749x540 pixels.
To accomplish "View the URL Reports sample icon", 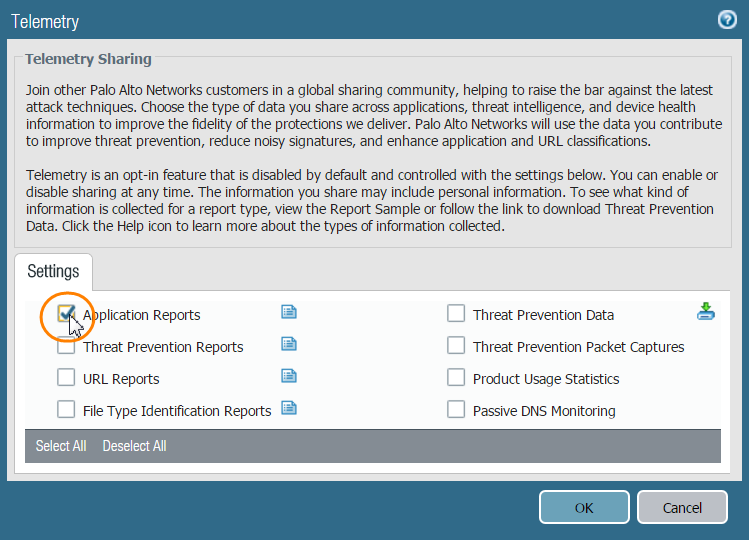I will (289, 376).
